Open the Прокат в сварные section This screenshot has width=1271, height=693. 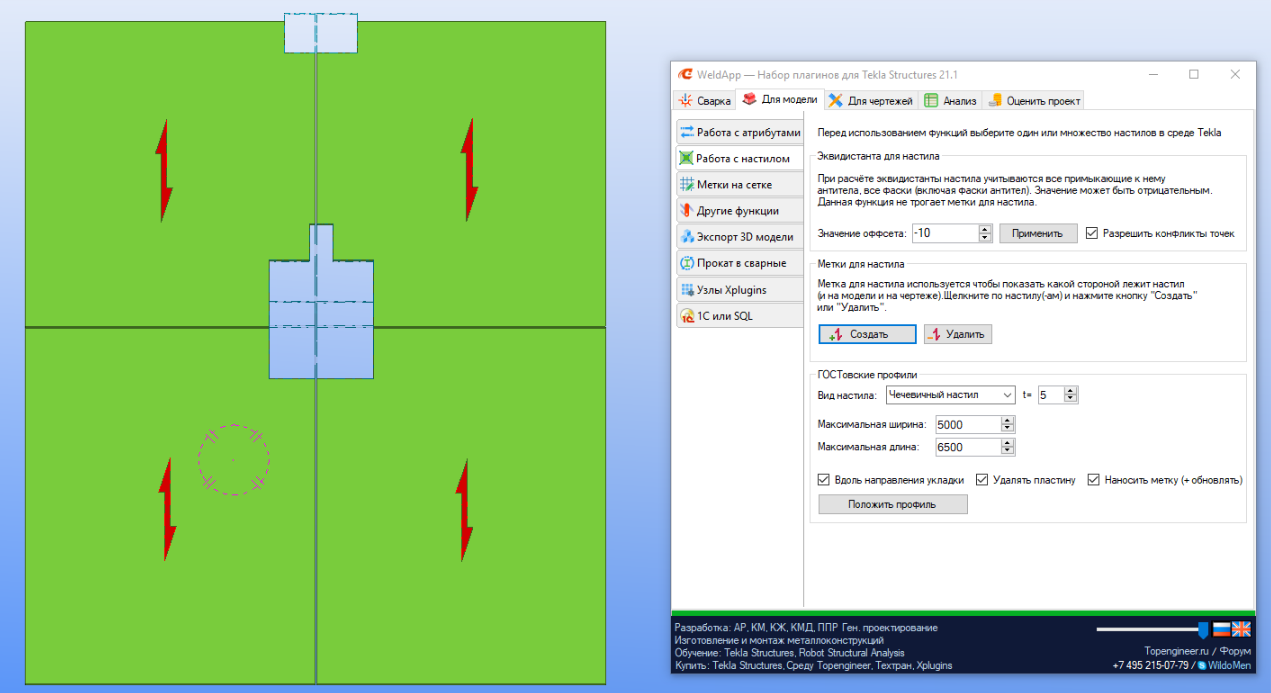point(740,263)
